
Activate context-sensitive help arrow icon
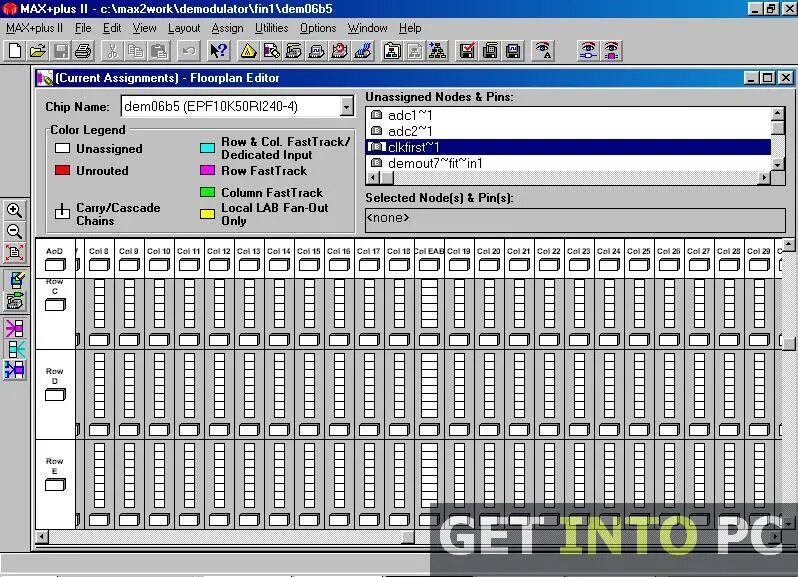tap(219, 51)
